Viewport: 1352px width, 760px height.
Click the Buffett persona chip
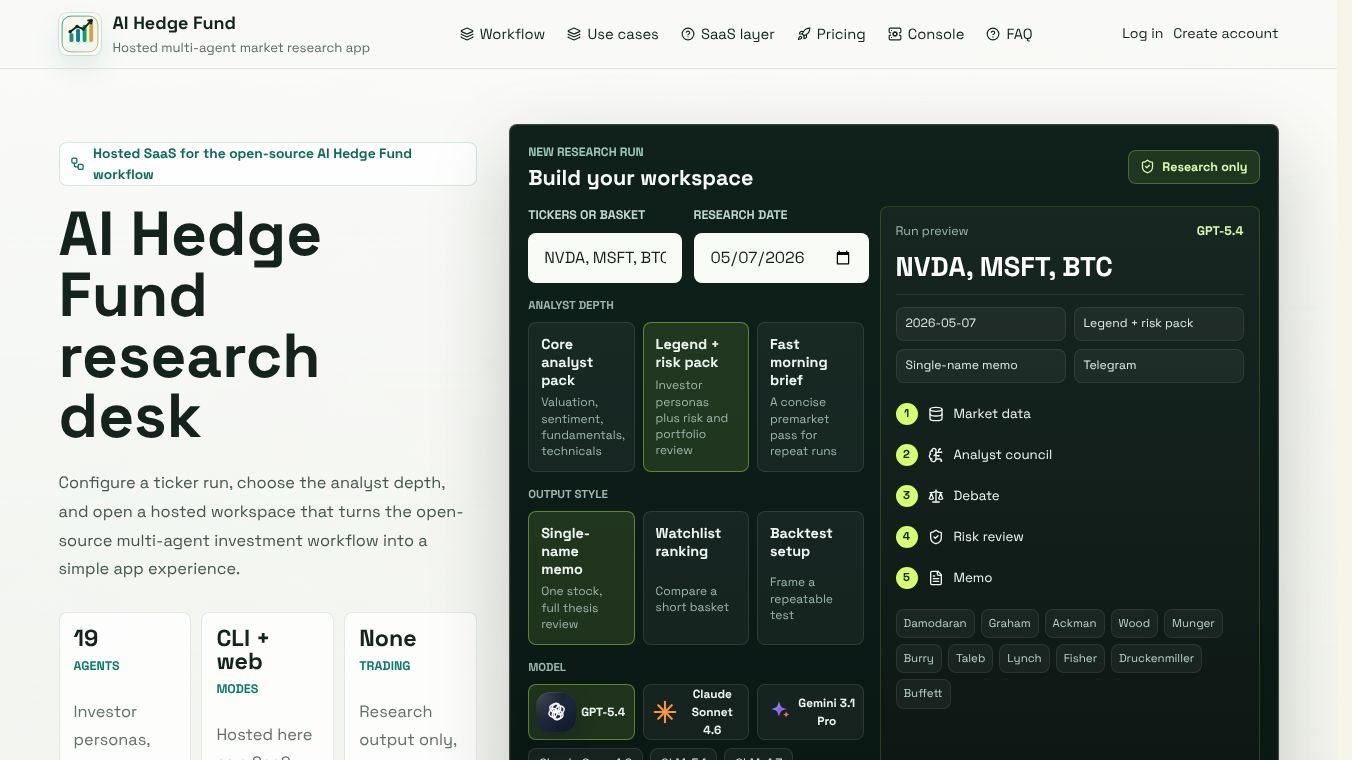click(923, 693)
